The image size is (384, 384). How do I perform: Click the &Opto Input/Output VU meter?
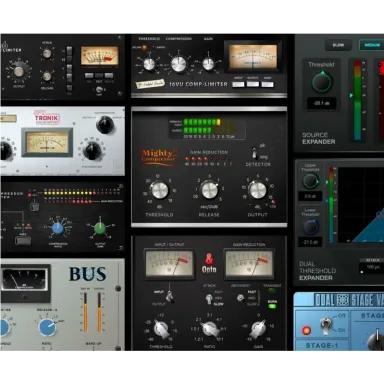pyautogui.click(x=169, y=263)
